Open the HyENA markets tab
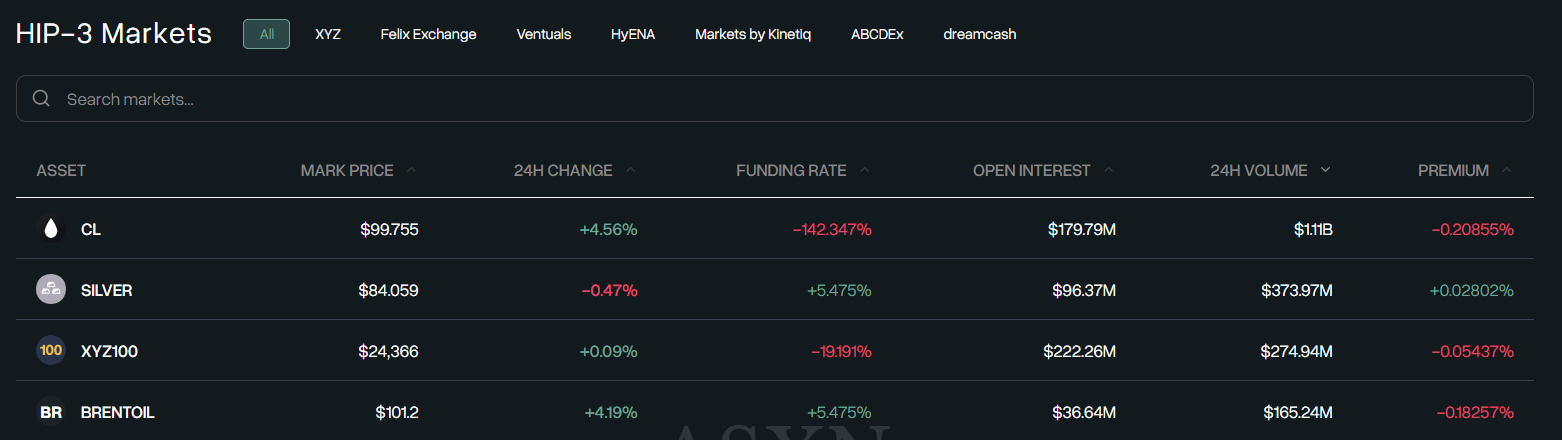This screenshot has width=1562, height=440. pyautogui.click(x=633, y=34)
